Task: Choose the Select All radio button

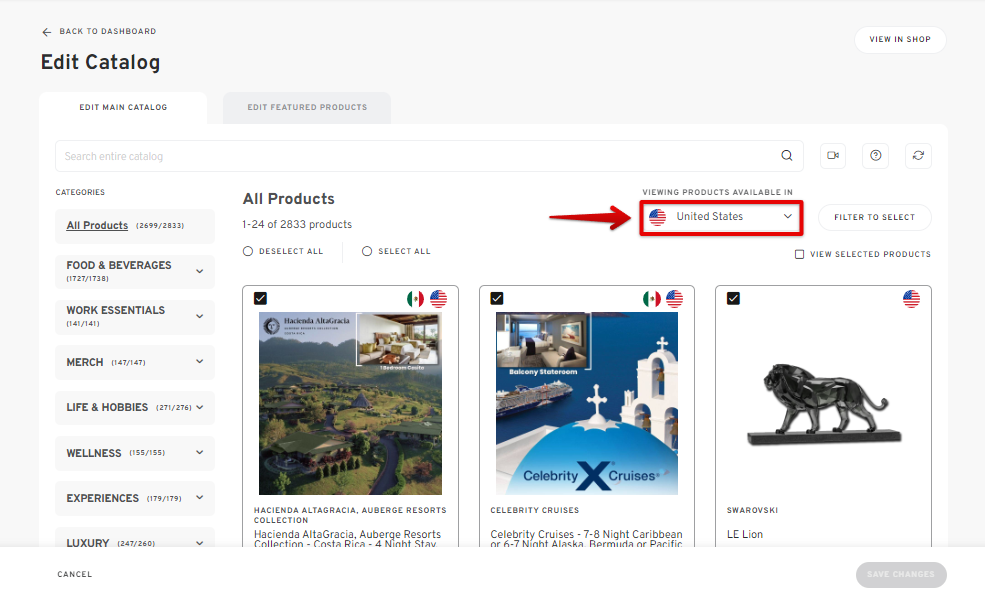Action: coord(367,251)
